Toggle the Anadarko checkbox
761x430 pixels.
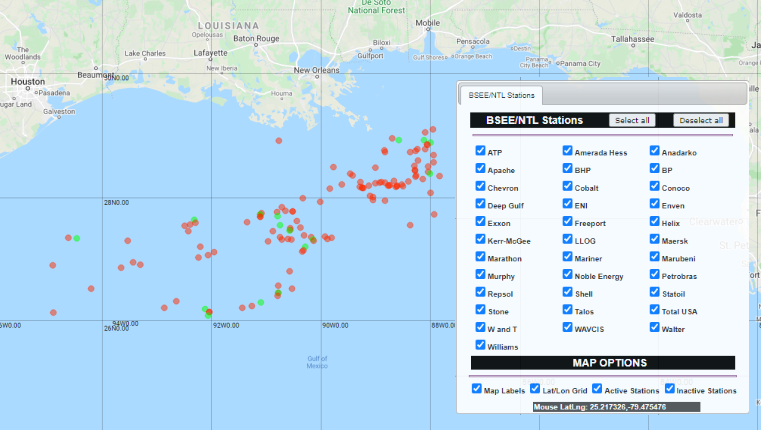[655, 150]
